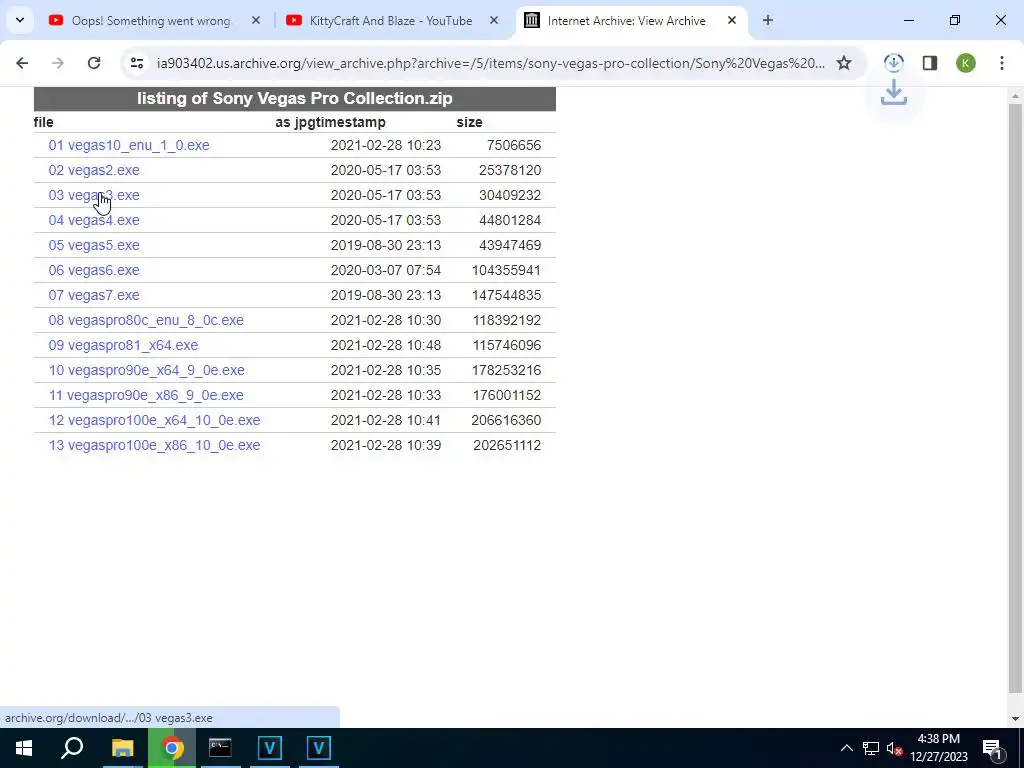Open Chrome downloads icon in toolbar

[x=893, y=63]
